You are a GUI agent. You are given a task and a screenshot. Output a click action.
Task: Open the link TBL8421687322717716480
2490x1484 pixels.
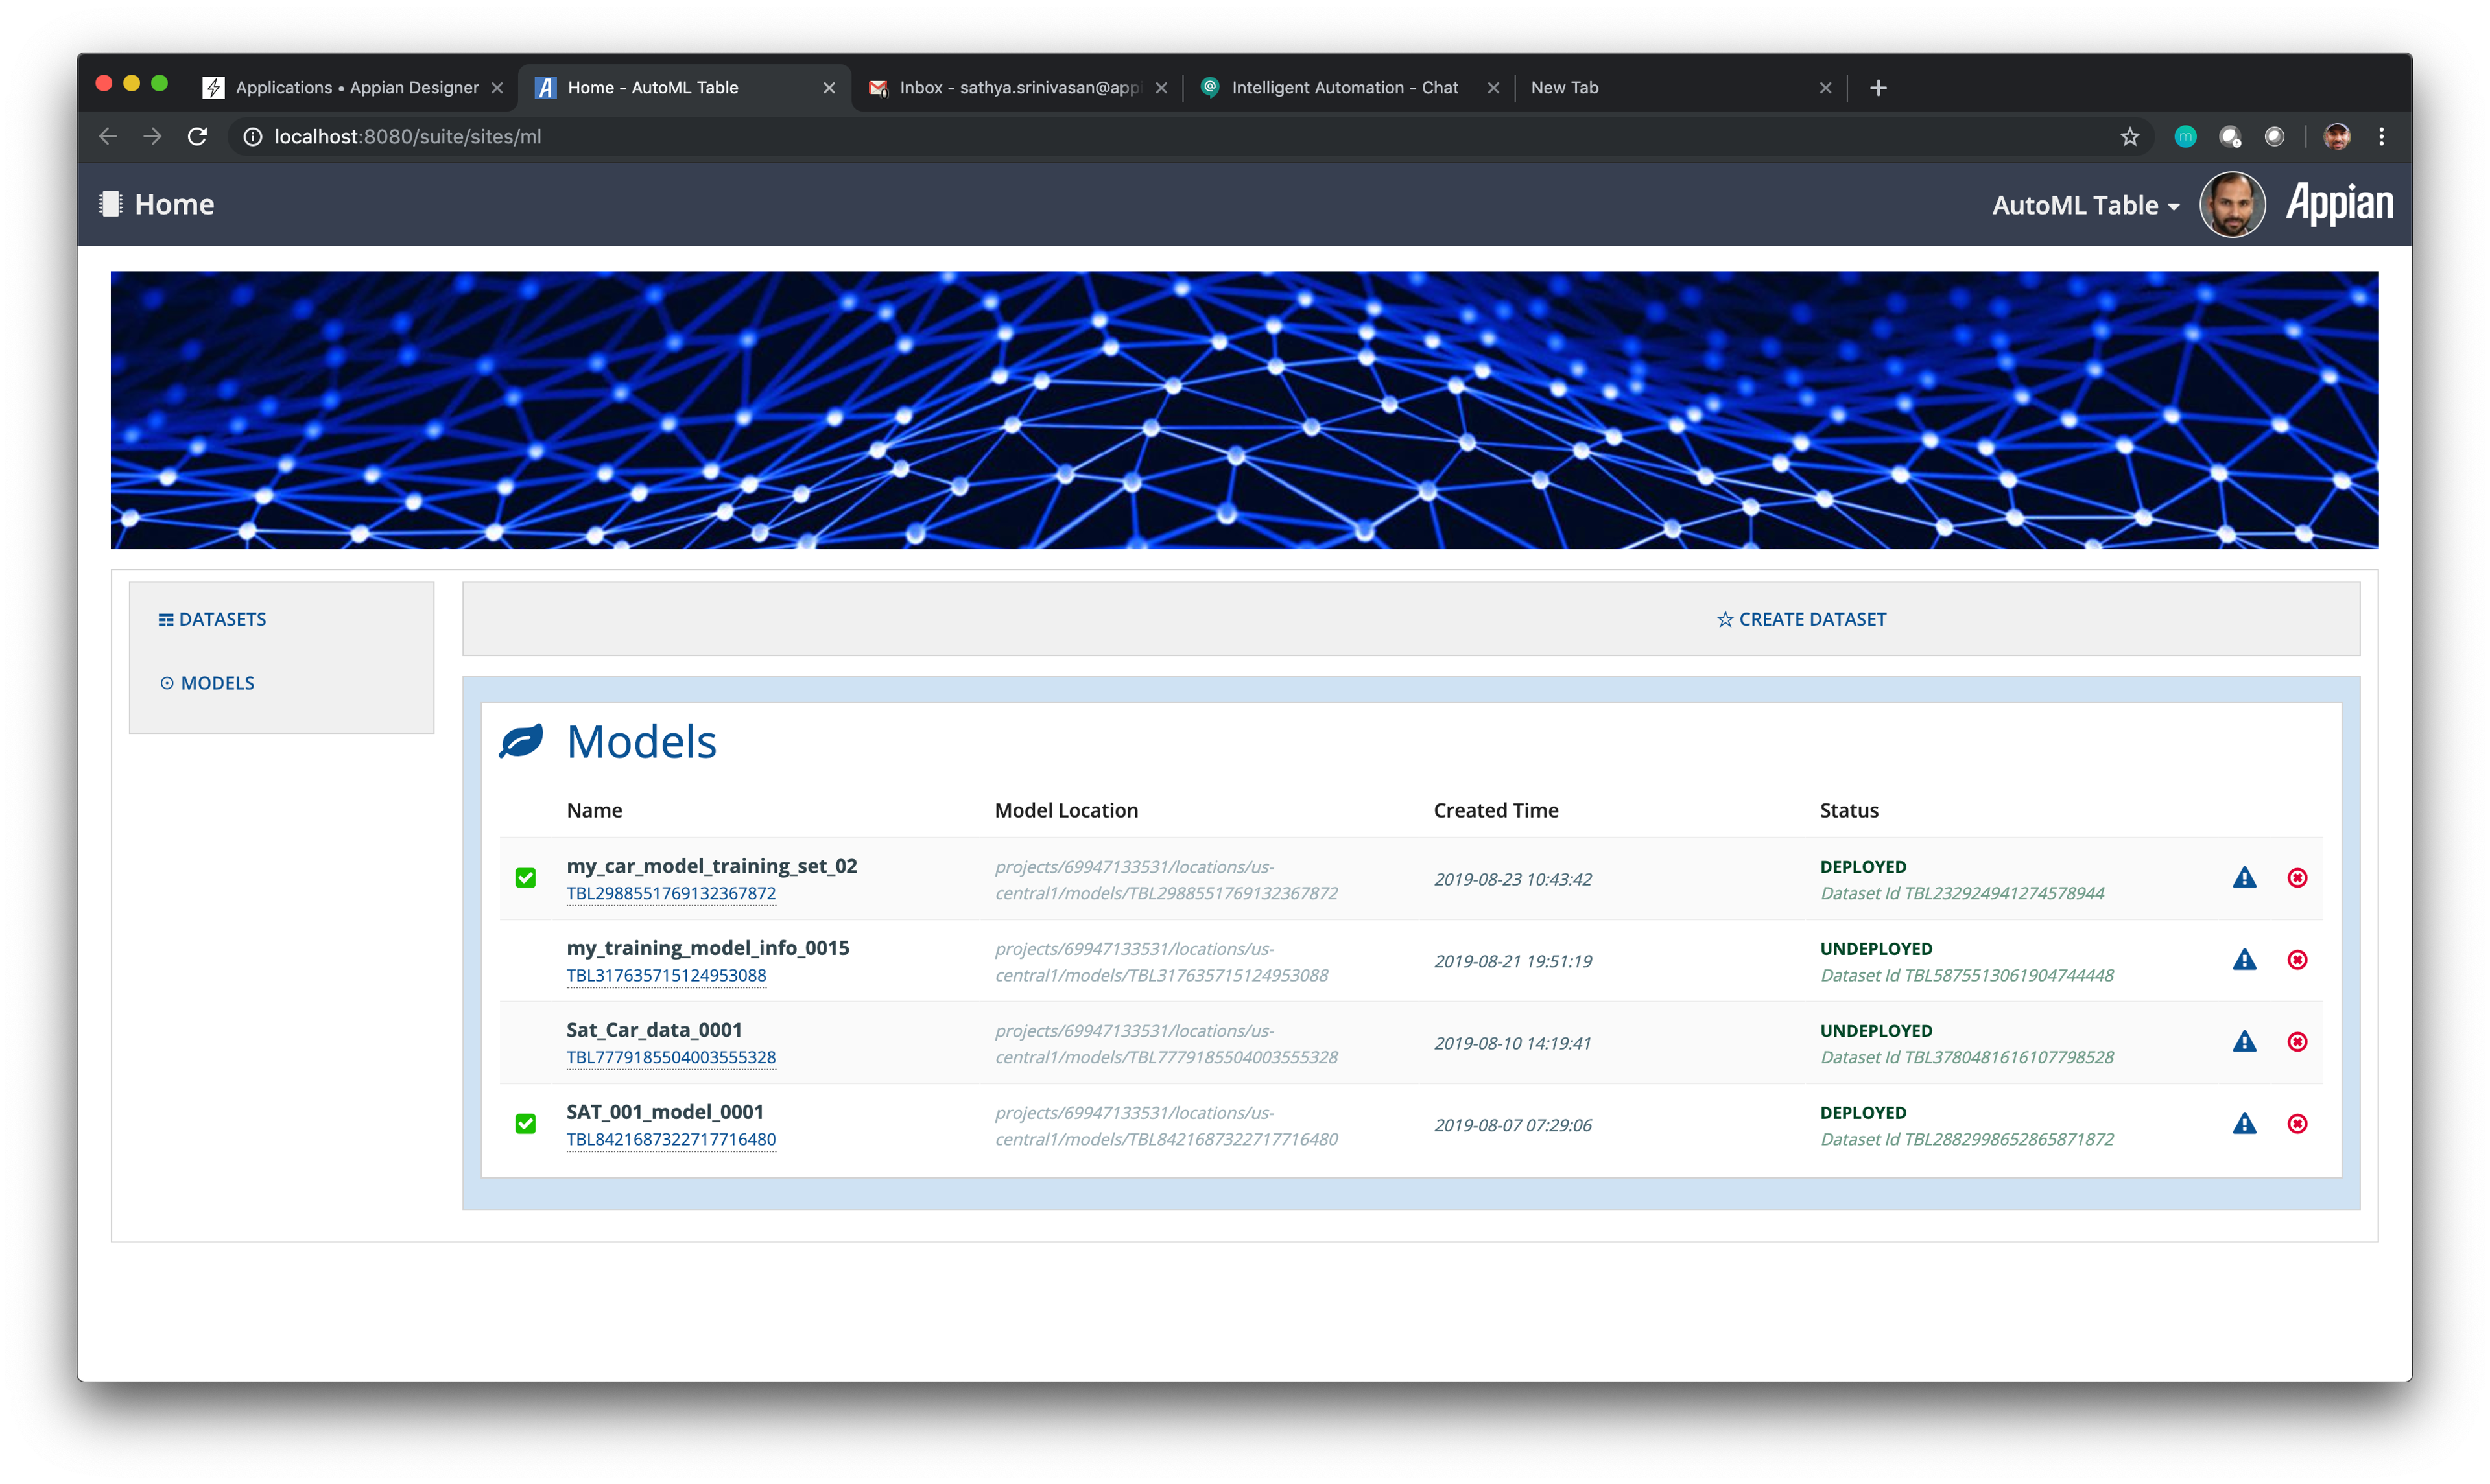[x=671, y=1139]
